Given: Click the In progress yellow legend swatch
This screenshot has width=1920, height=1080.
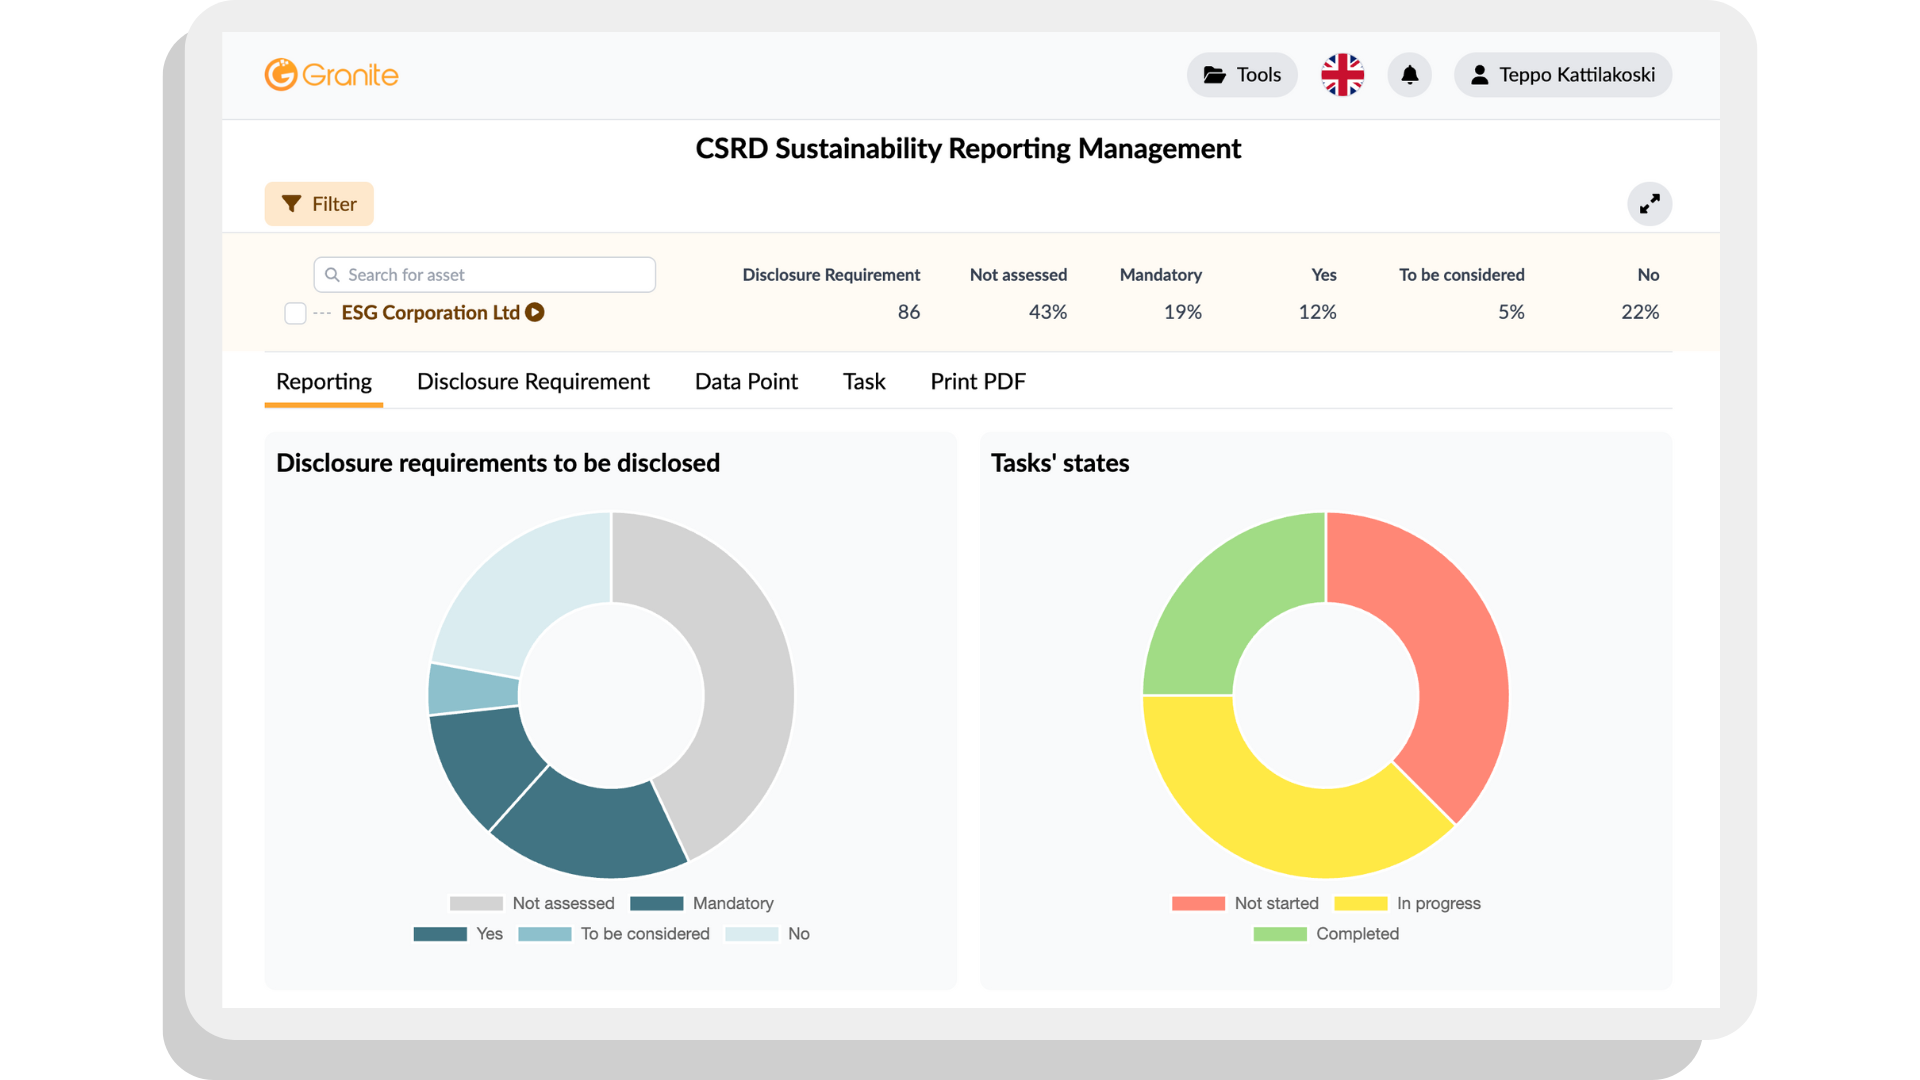Looking at the screenshot, I should [1360, 903].
